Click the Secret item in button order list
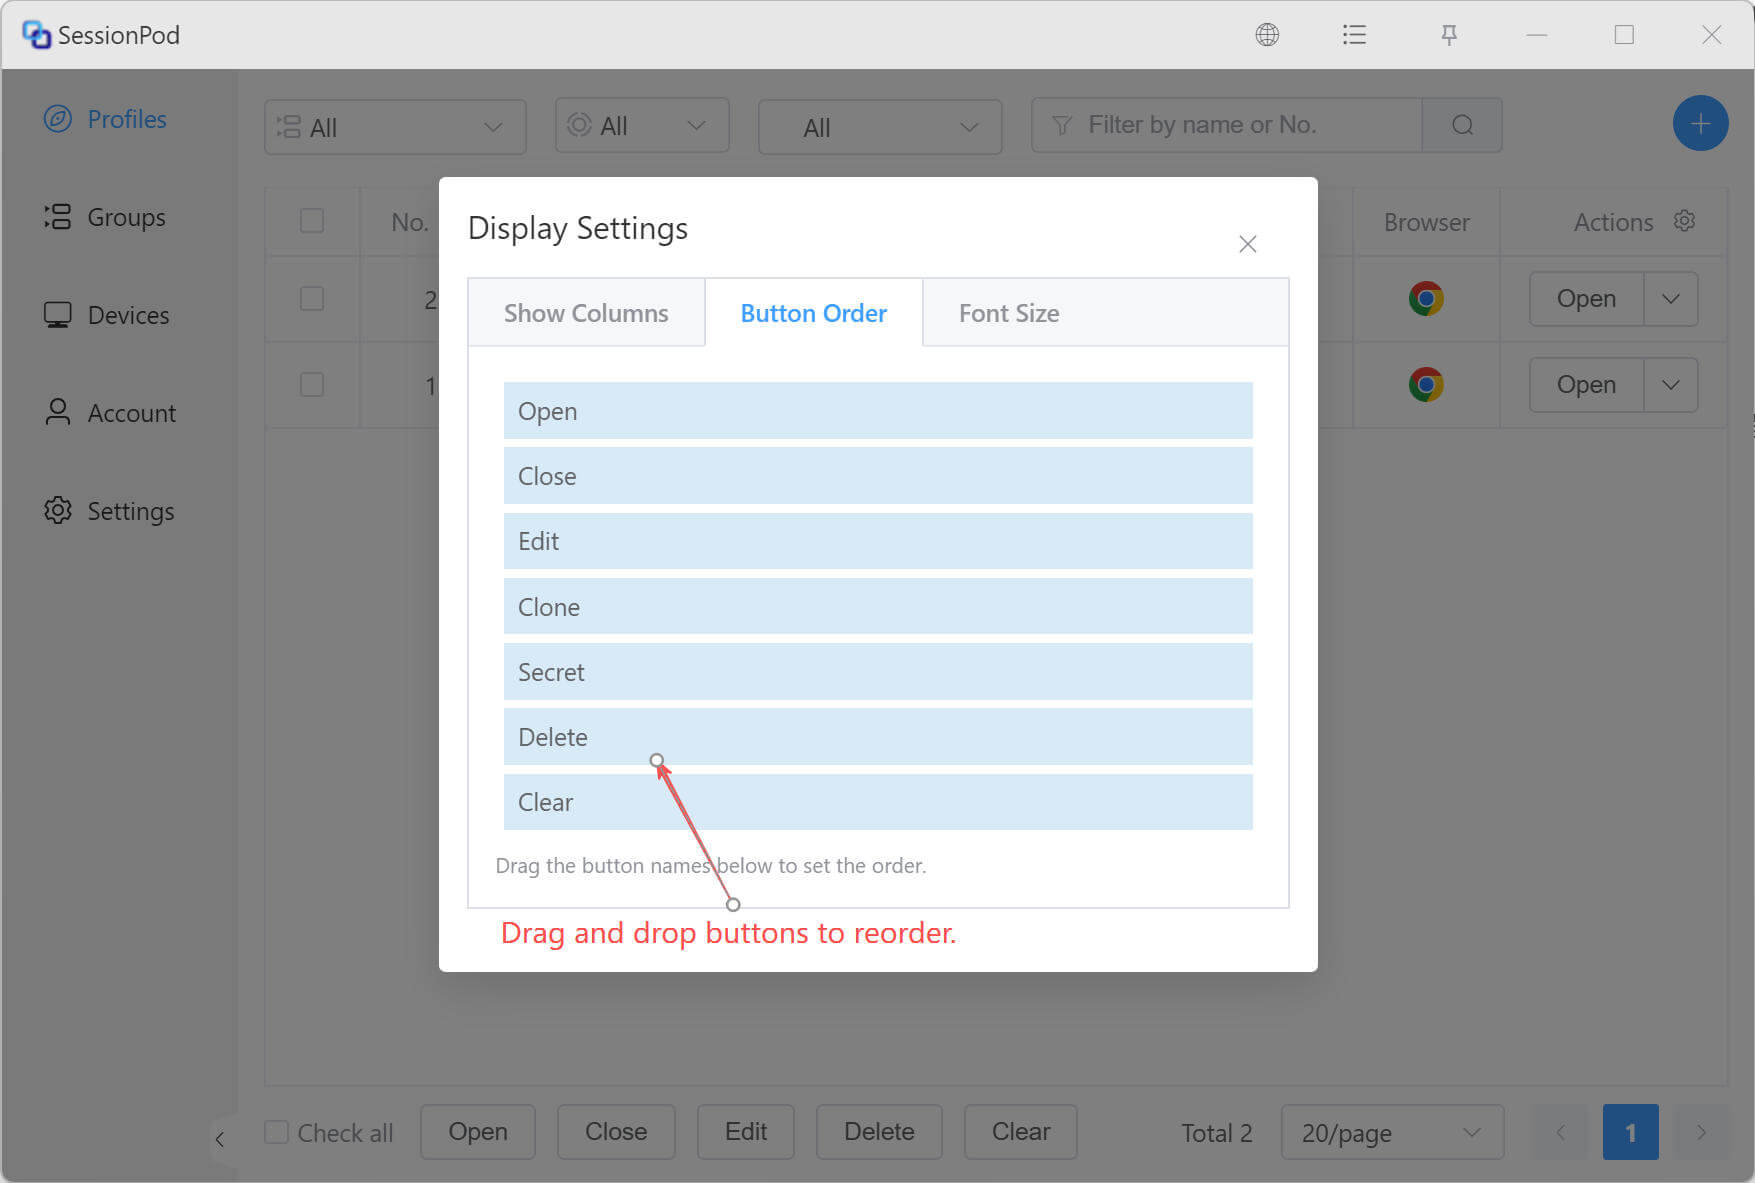Viewport: 1755px width, 1183px height. coord(878,672)
